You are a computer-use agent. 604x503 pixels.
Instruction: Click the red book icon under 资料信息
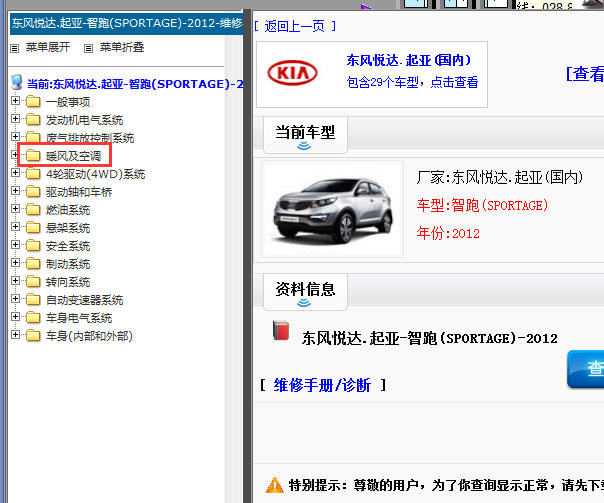281,330
